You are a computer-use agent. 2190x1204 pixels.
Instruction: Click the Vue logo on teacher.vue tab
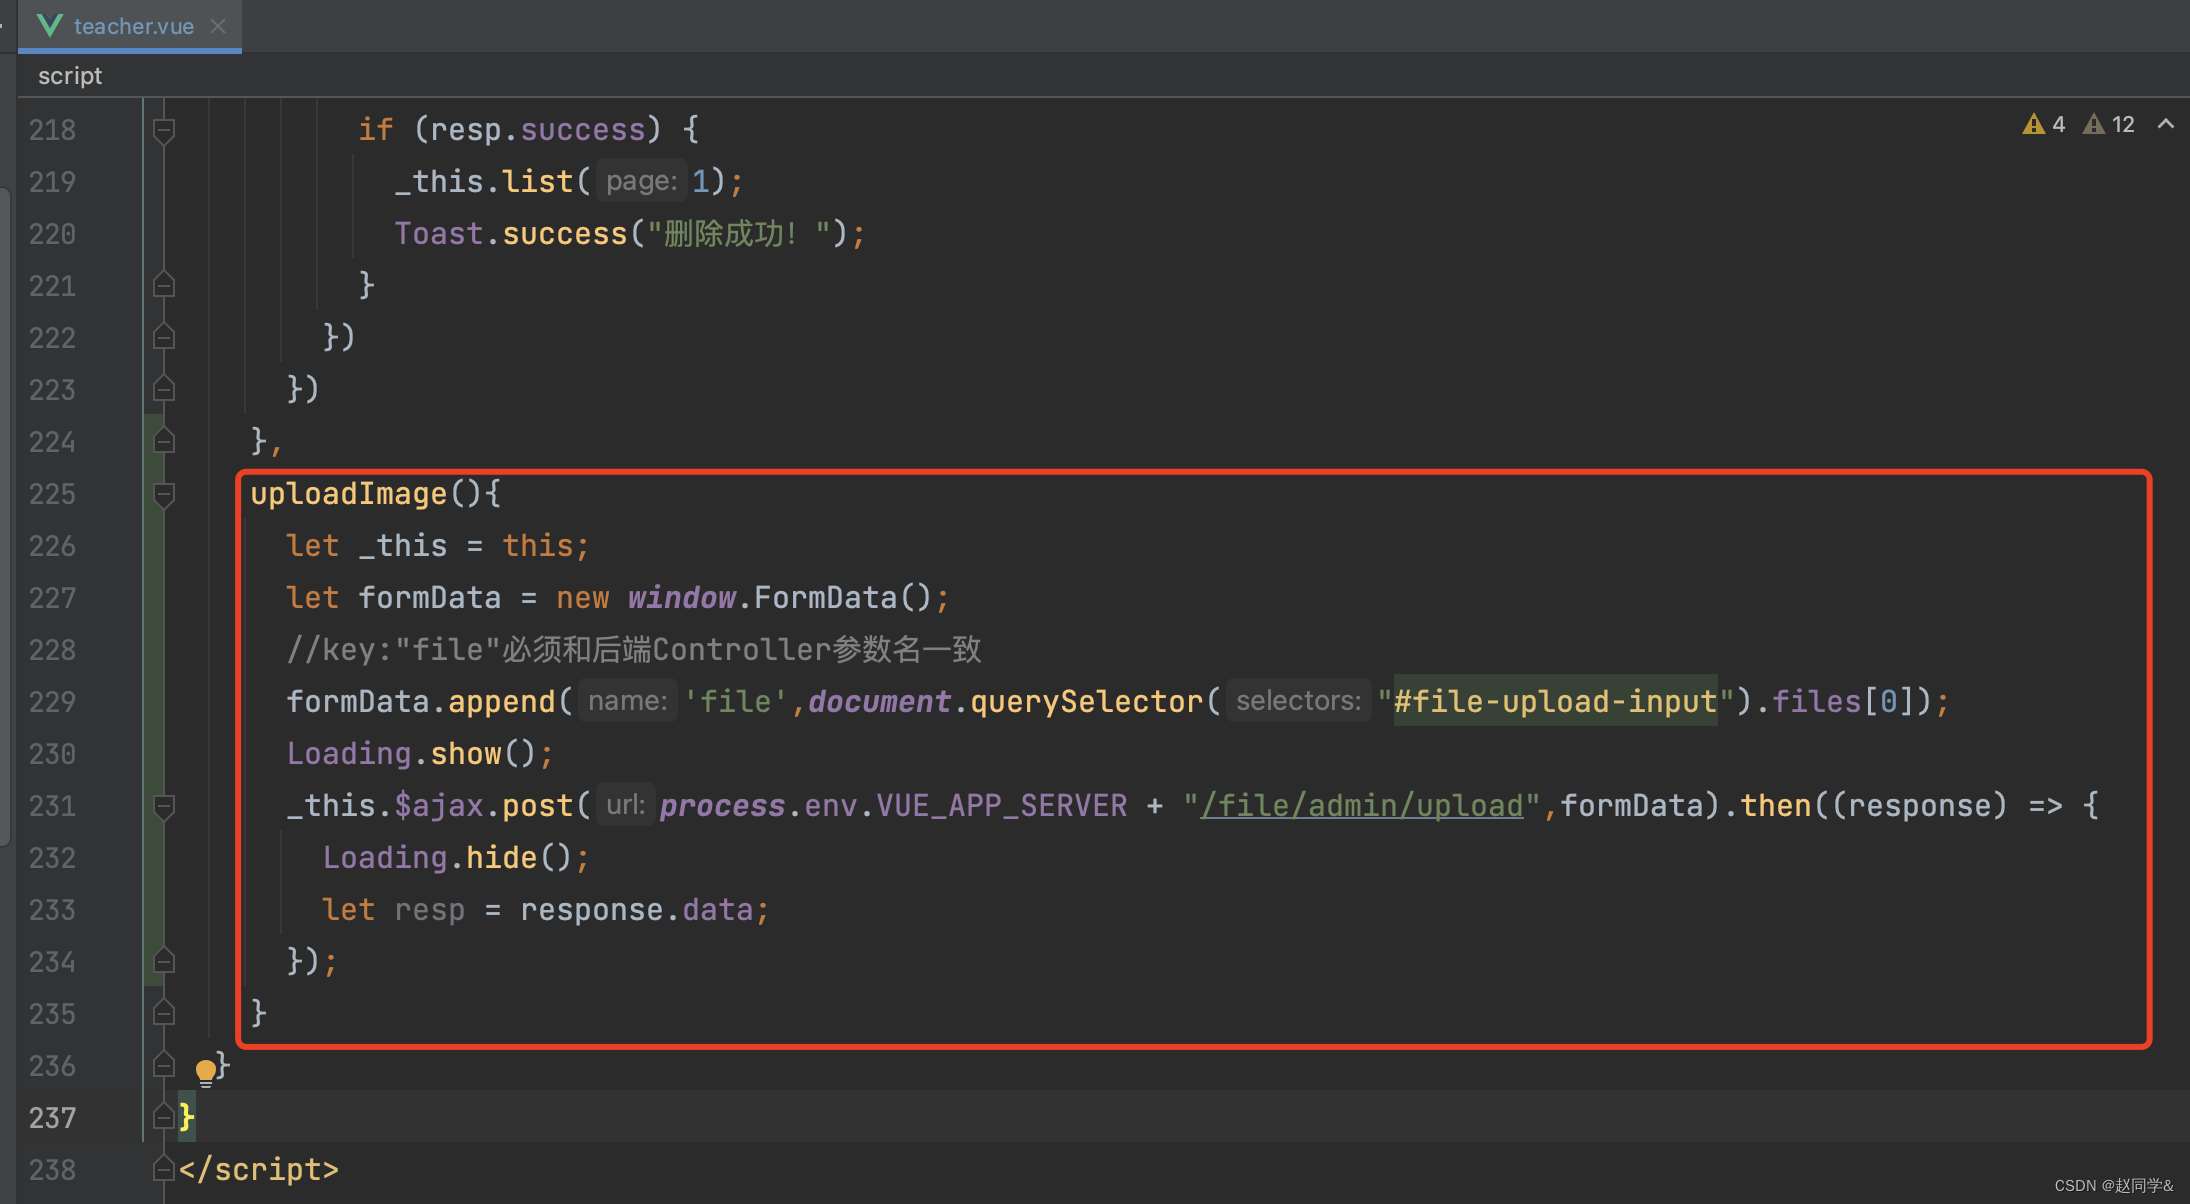pyautogui.click(x=50, y=26)
